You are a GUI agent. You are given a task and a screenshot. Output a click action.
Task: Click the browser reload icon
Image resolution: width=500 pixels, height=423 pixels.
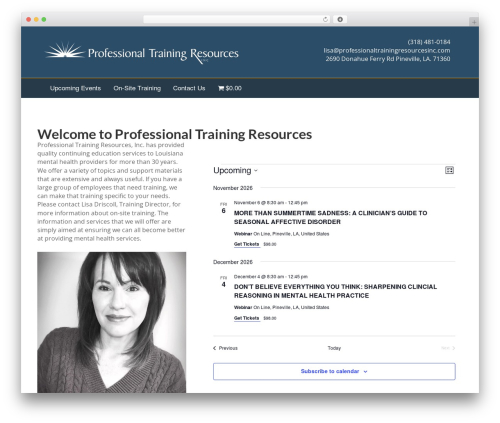coord(325,19)
